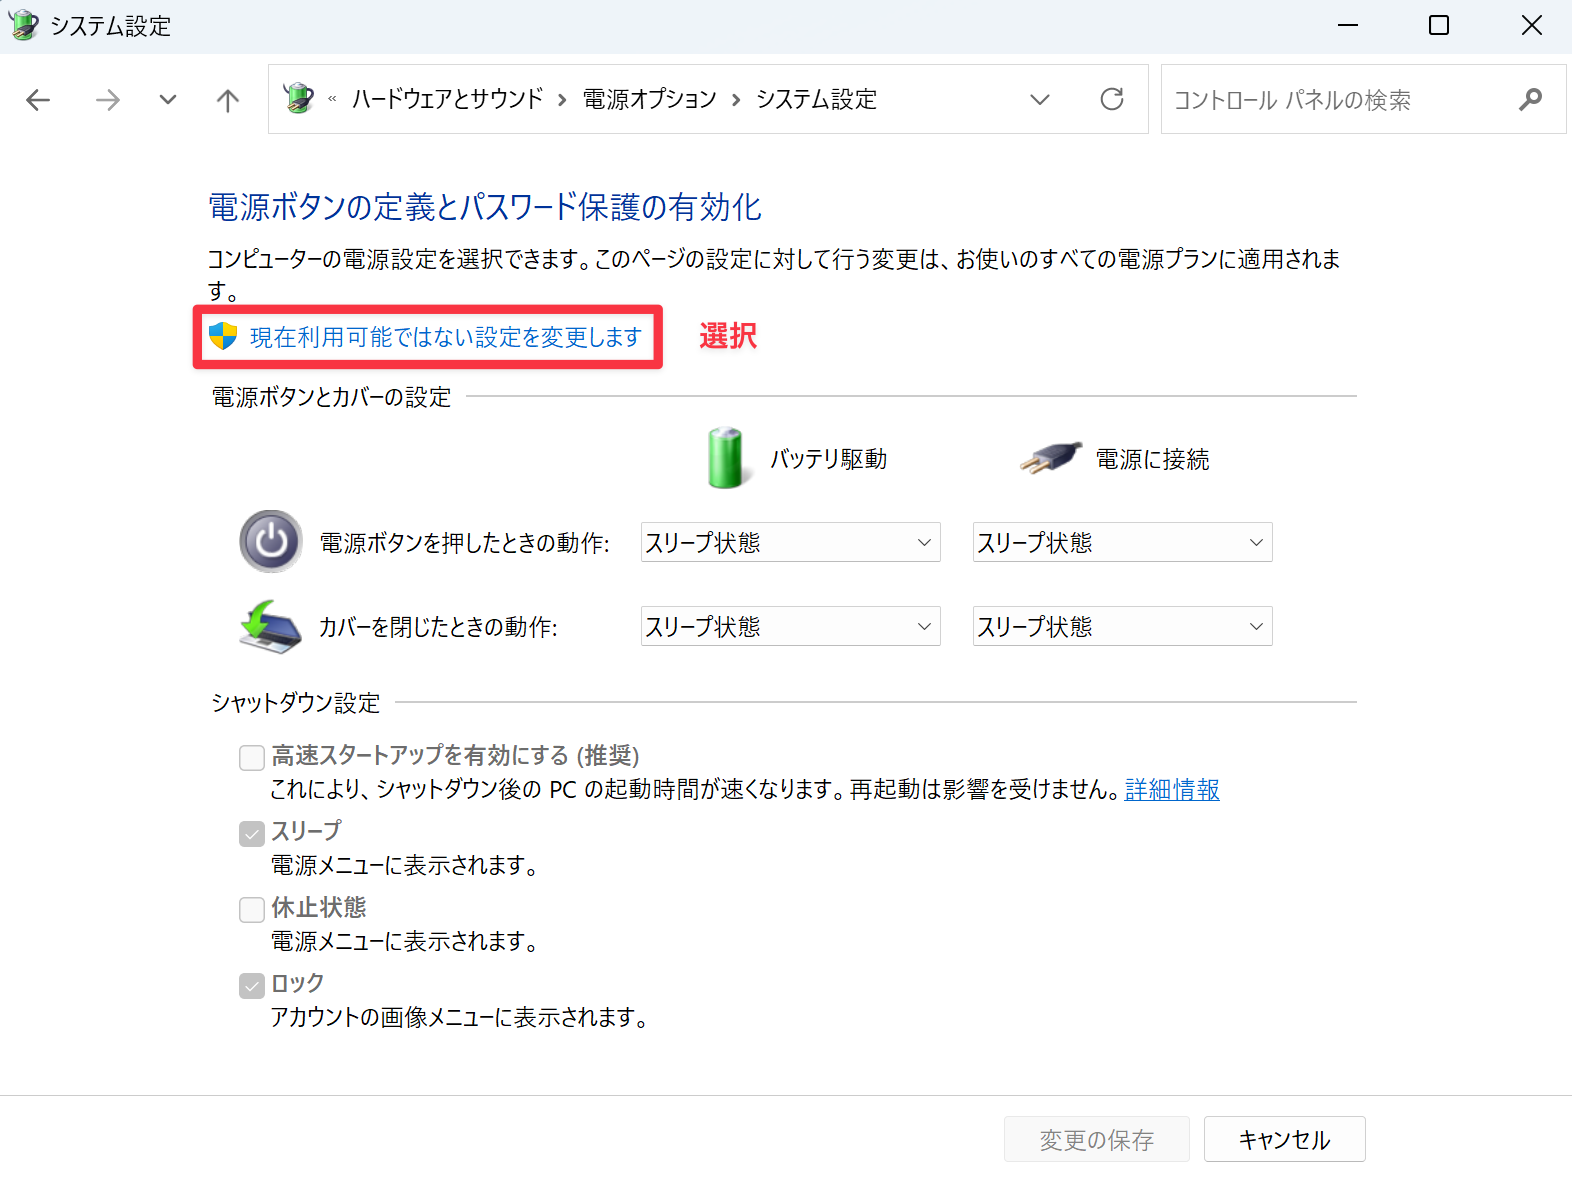Expand the address bar history dropdown
Viewport: 1572px width, 1179px height.
1040,100
